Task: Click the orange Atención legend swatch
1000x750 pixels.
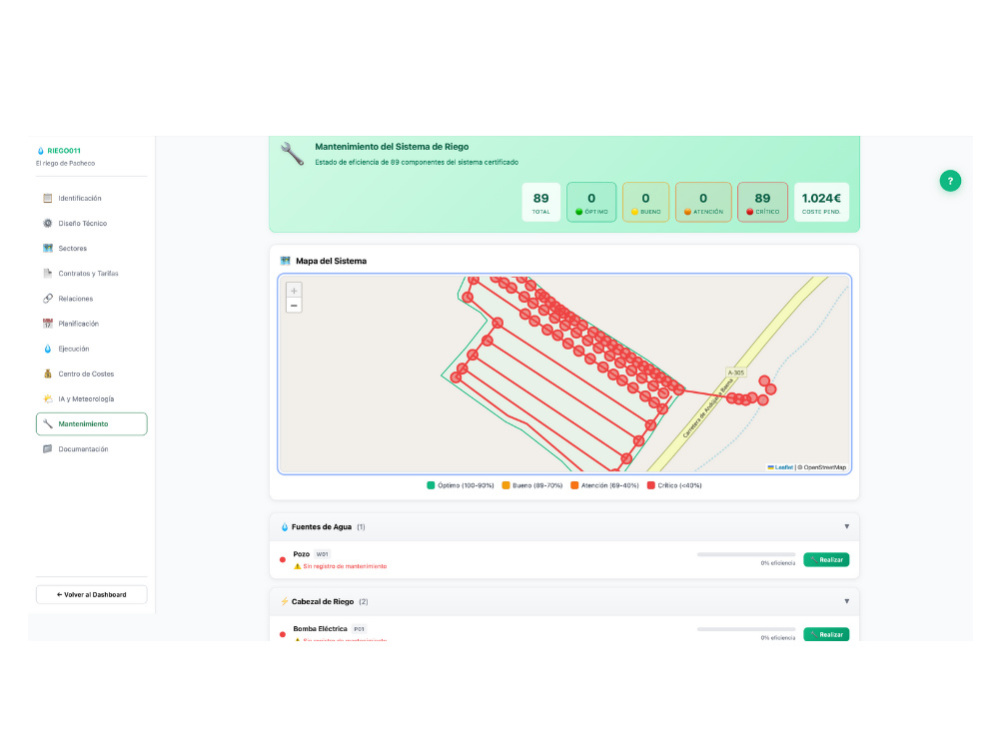Action: tap(575, 485)
